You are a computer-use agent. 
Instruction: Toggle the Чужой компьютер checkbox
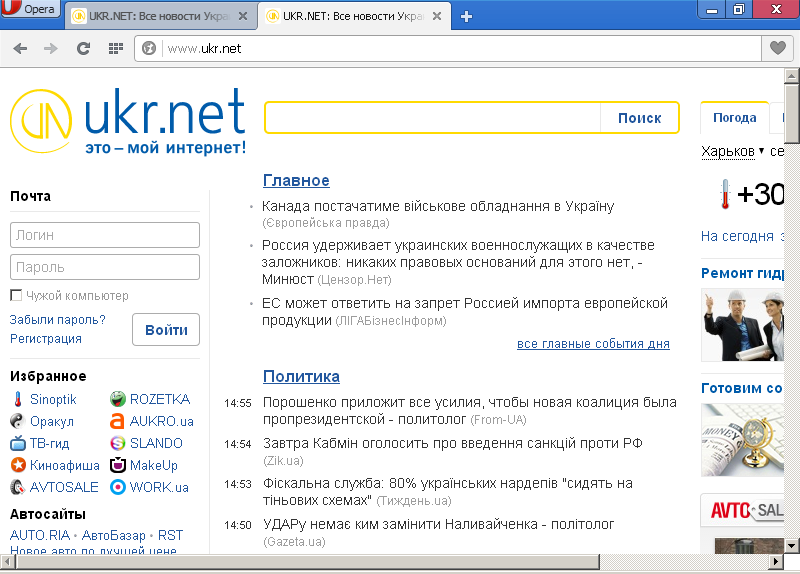(x=16, y=295)
